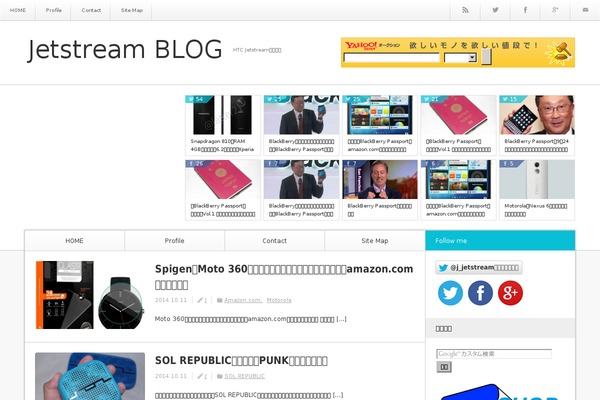Image resolution: width=600 pixels, height=400 pixels.
Task: Click the blue SOL REPUBLIC speaker thumbnail
Action: coord(90,376)
